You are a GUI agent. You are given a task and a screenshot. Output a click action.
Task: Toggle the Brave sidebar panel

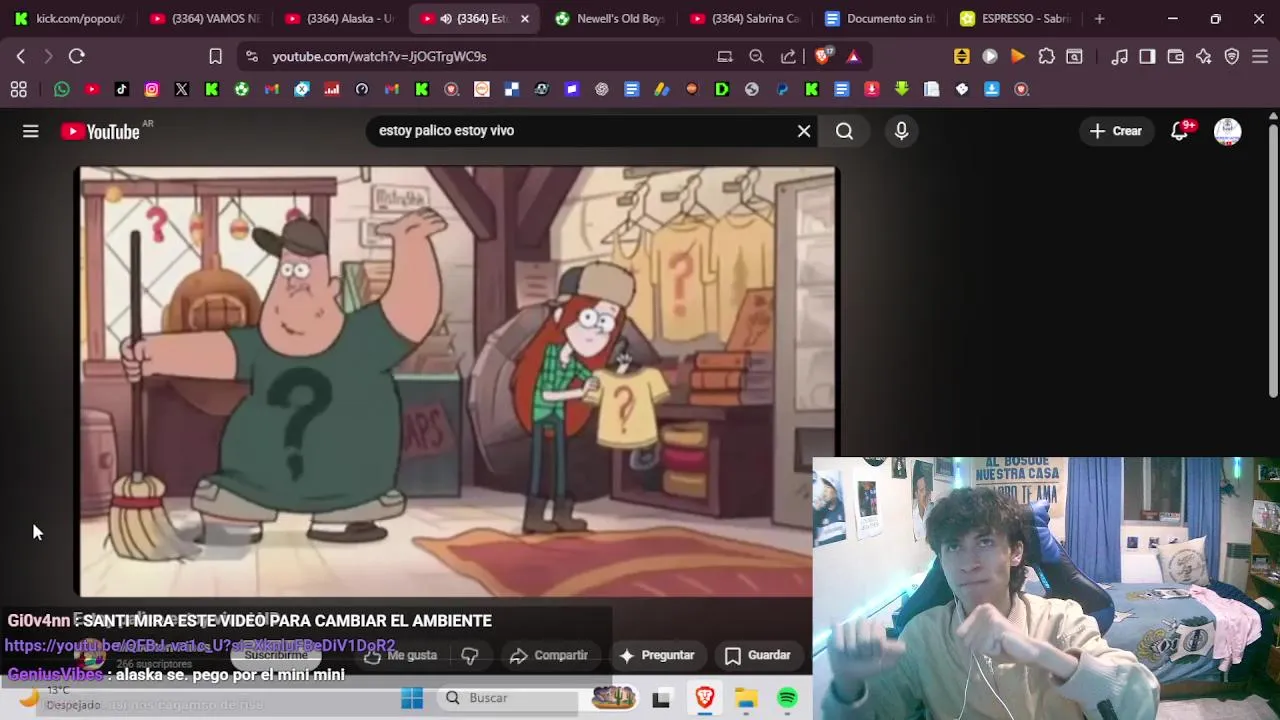pos(1147,57)
